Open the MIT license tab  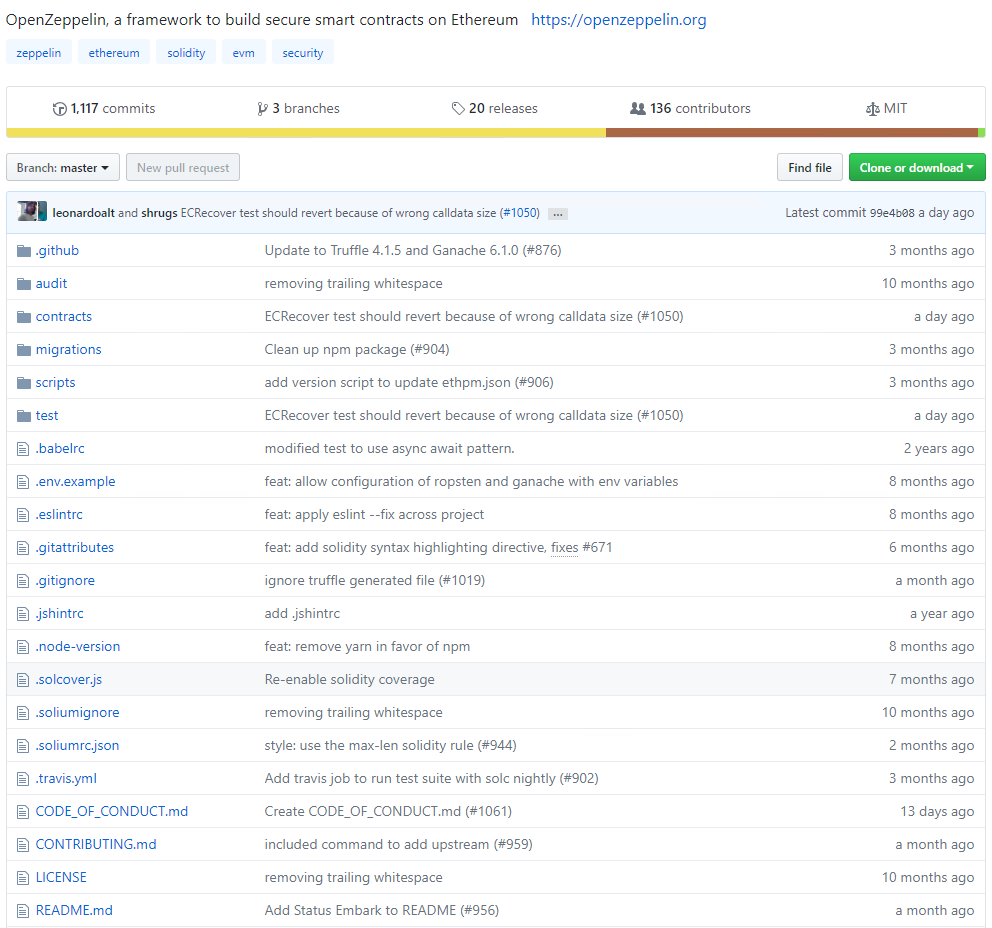(x=886, y=108)
